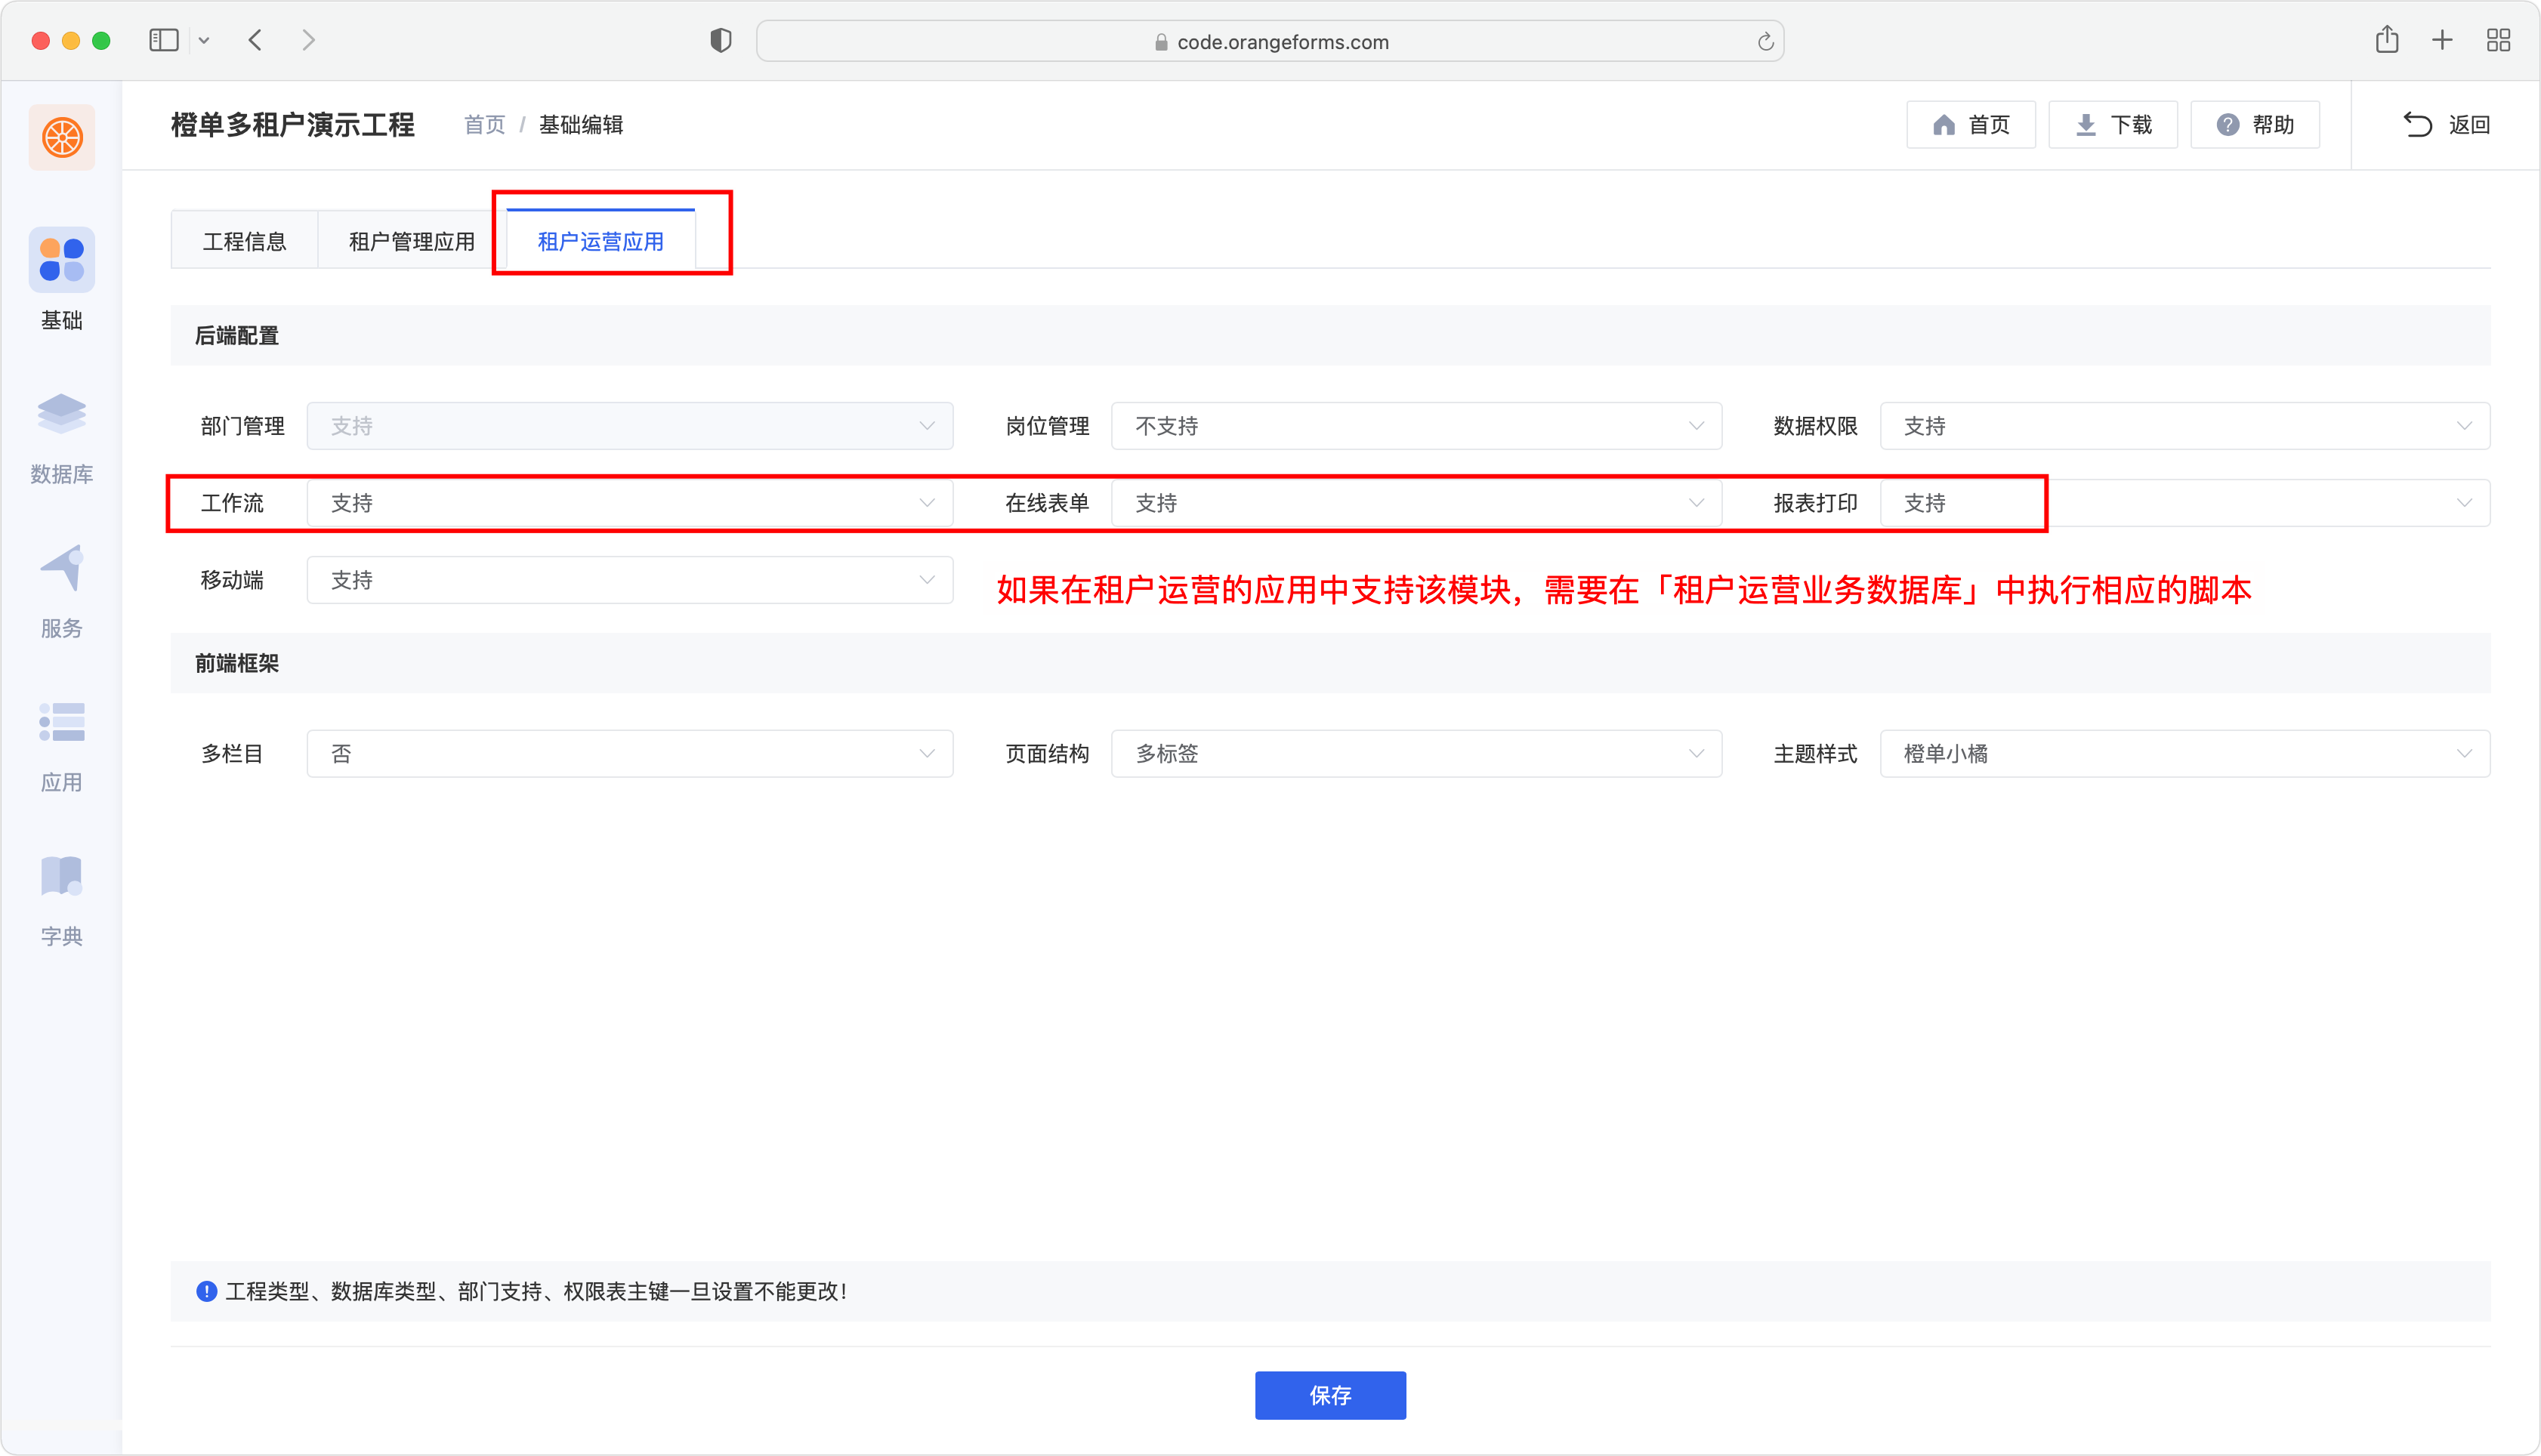Click the 返回 return button
The image size is (2541, 1456).
click(2446, 125)
